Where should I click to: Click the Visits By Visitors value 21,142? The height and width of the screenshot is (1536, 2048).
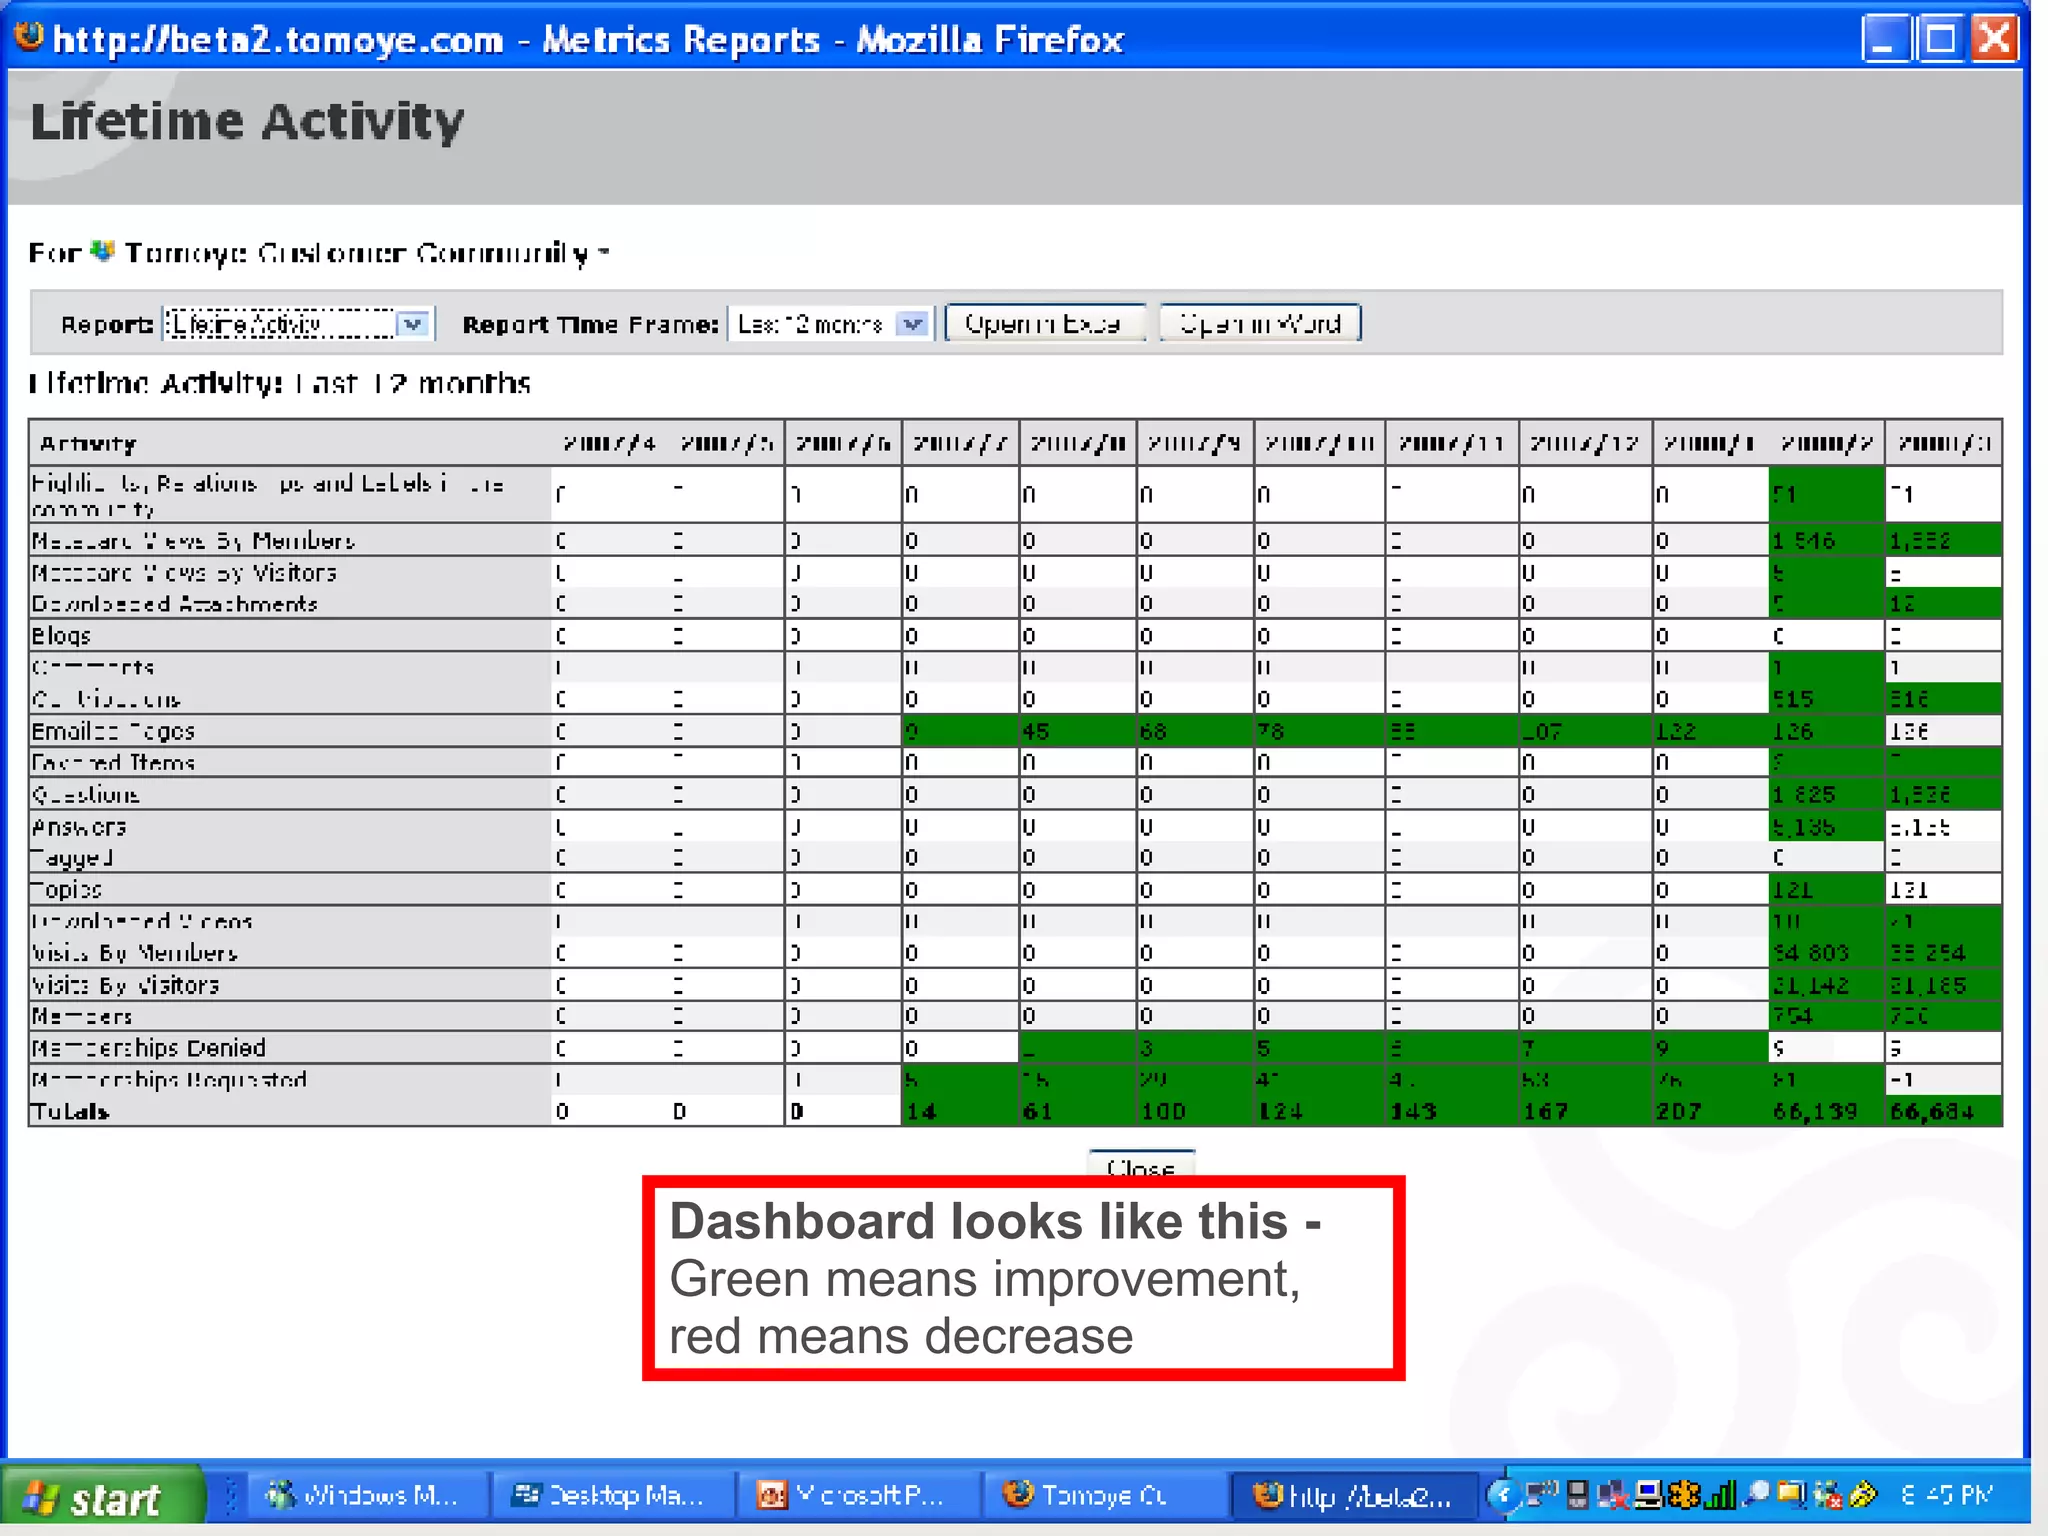coord(1812,985)
